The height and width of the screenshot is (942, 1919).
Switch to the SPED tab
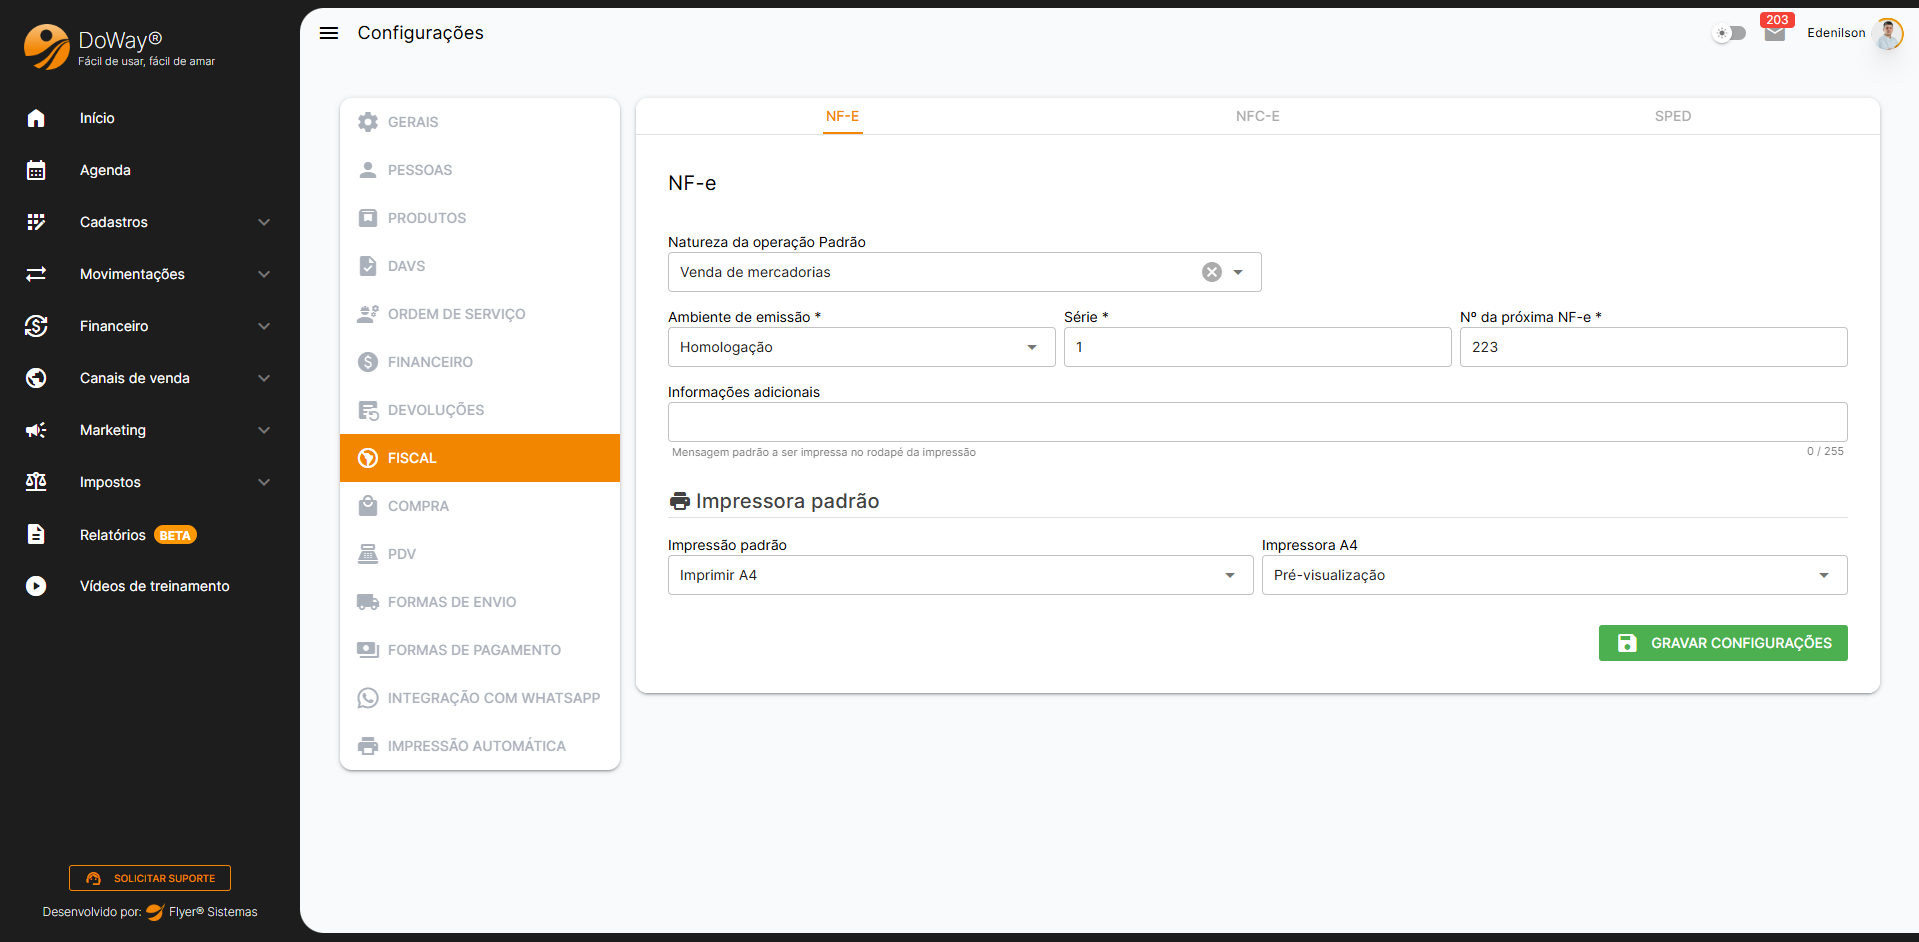click(x=1672, y=116)
